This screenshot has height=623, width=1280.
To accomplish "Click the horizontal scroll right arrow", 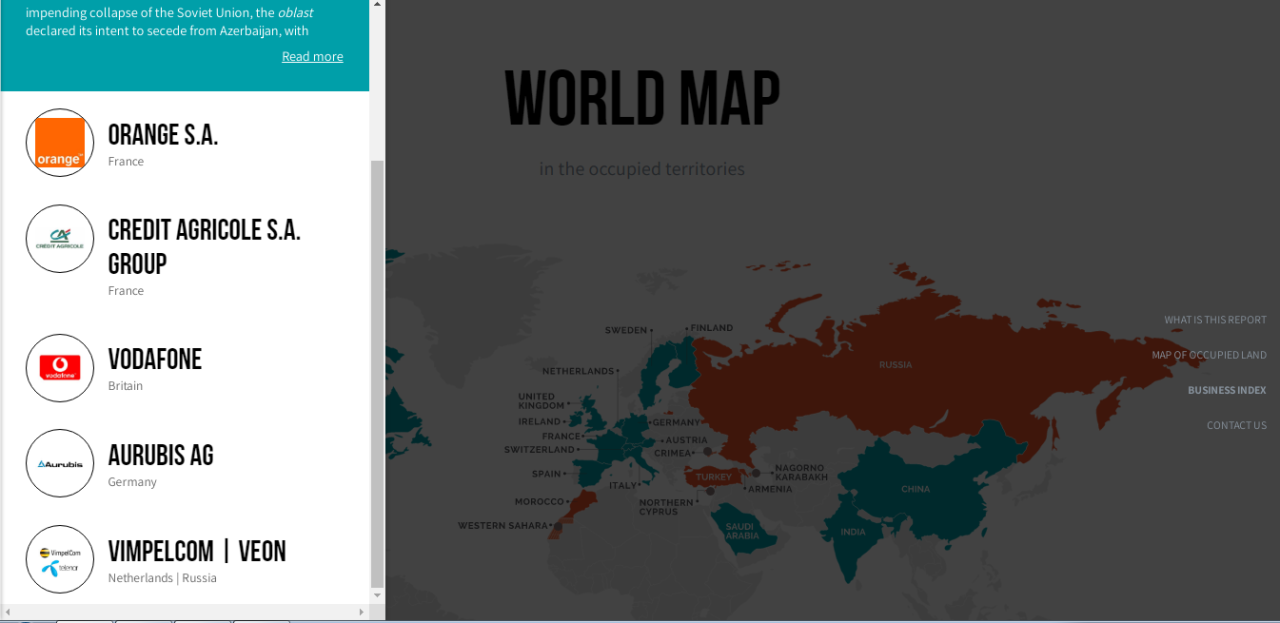I will 361,612.
